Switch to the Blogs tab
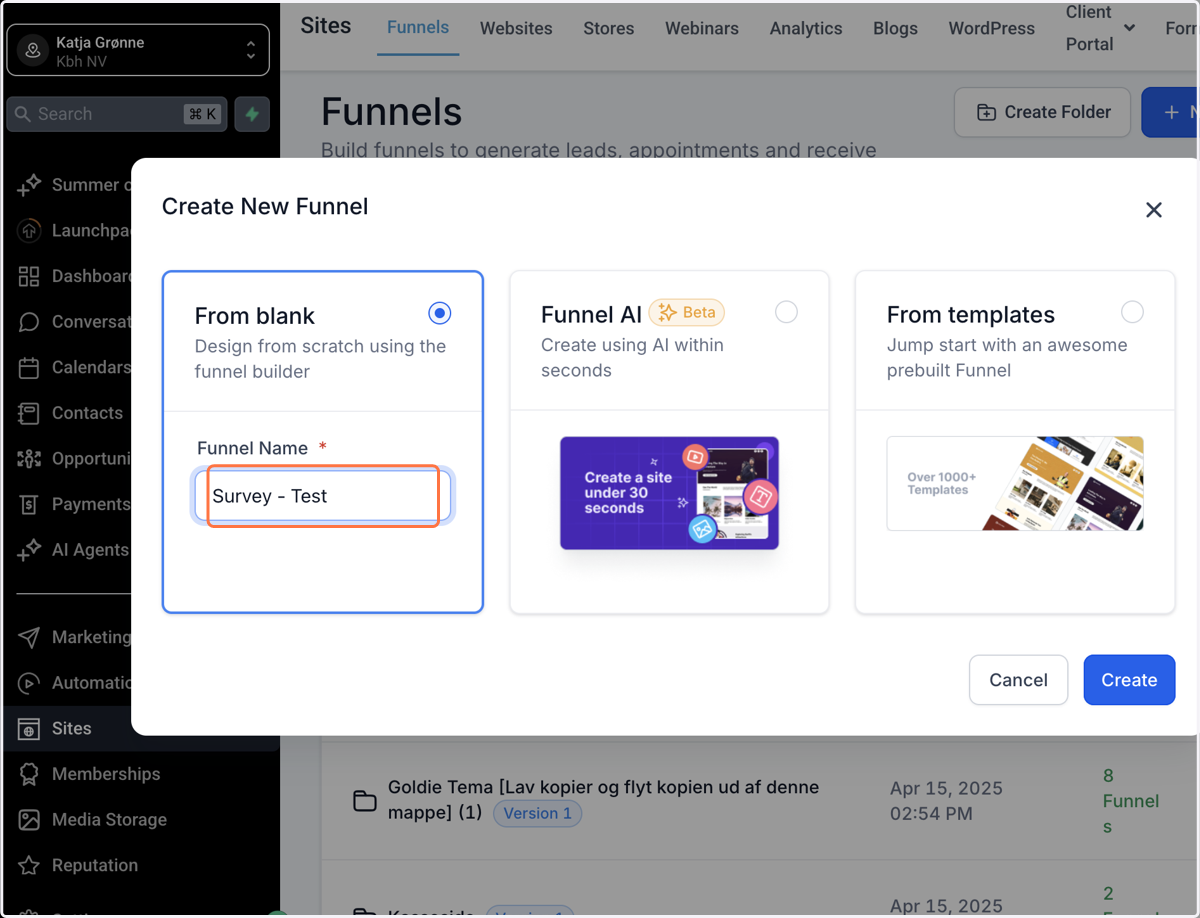This screenshot has width=1200, height=918. click(x=895, y=29)
